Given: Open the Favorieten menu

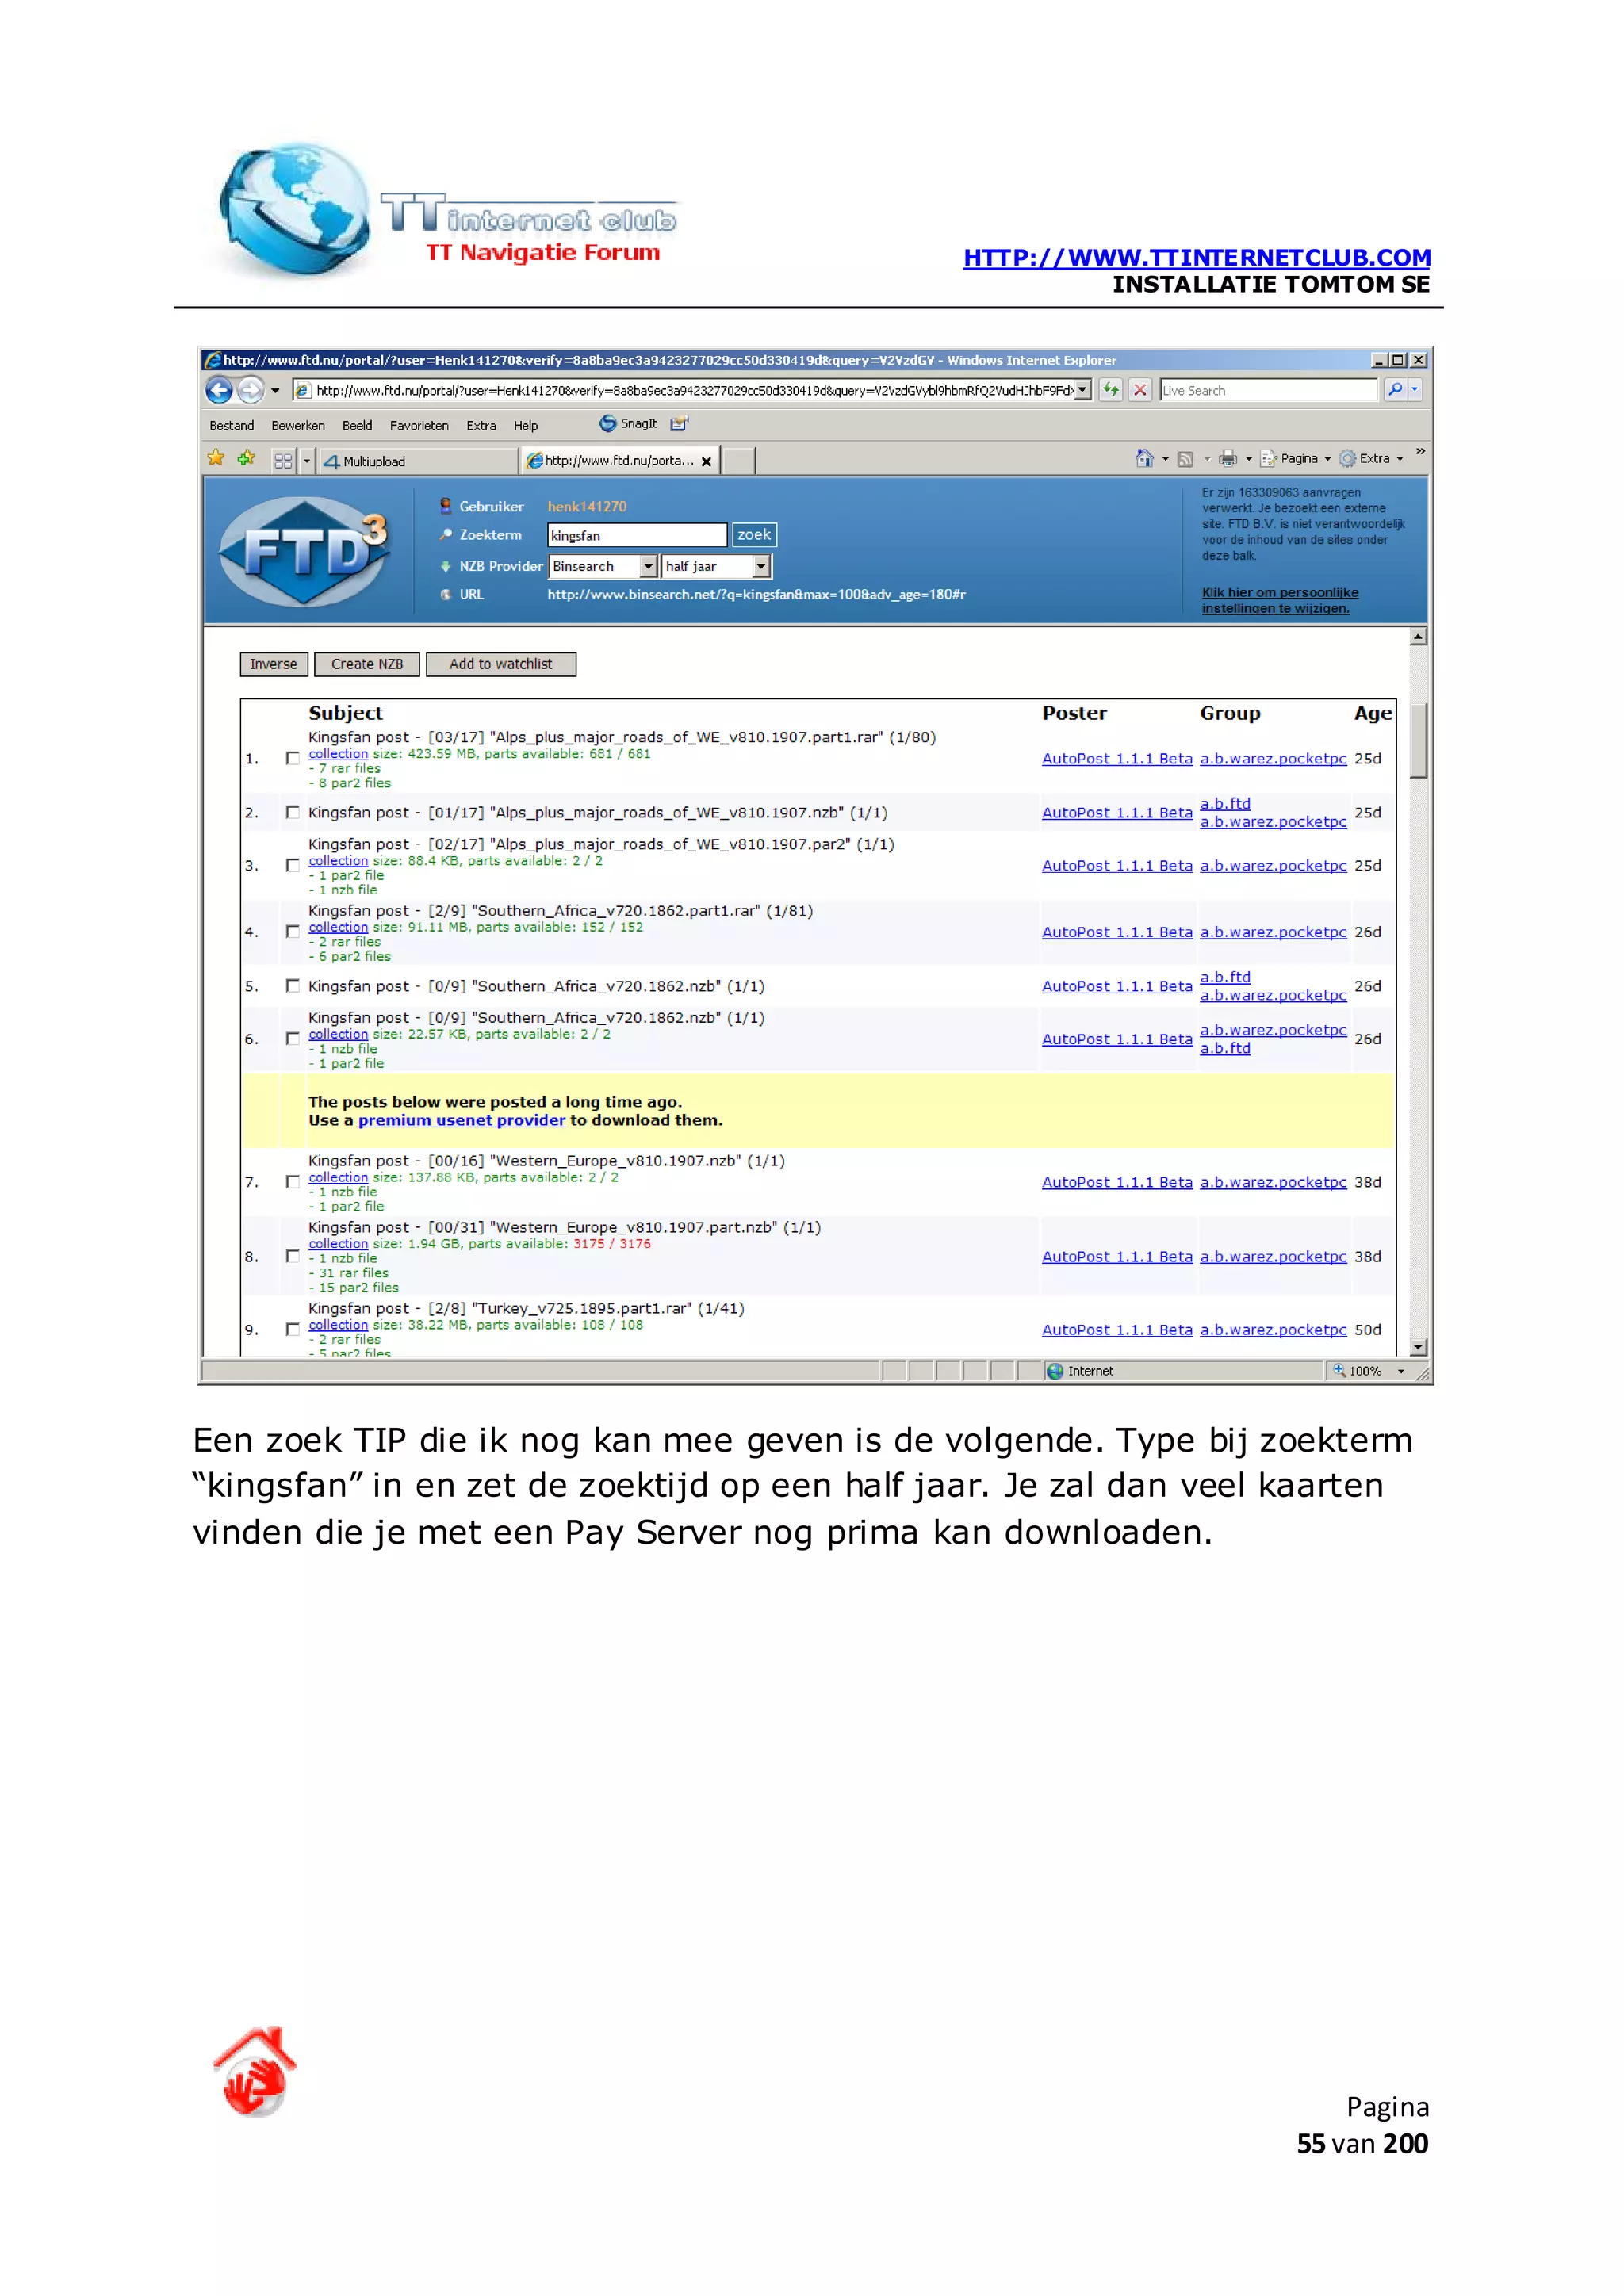Looking at the screenshot, I should [x=419, y=426].
